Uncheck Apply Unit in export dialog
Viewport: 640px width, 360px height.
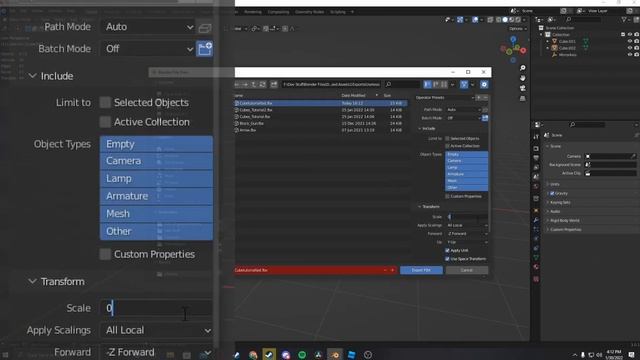[x=447, y=250]
